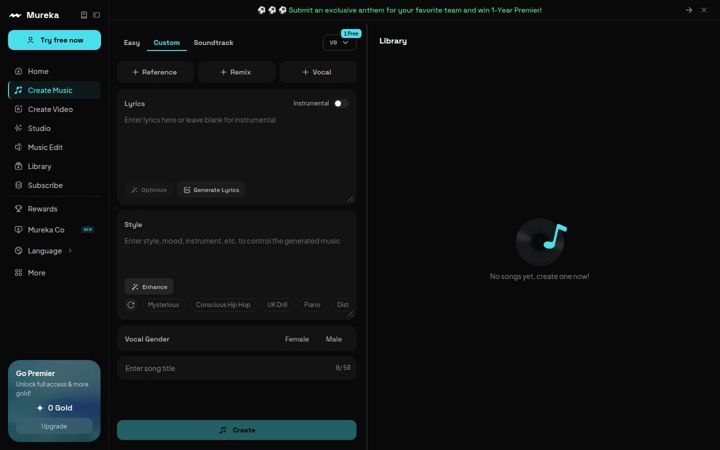Viewport: 720px width, 450px height.
Task: Switch to the Easy tab
Action: (132, 43)
